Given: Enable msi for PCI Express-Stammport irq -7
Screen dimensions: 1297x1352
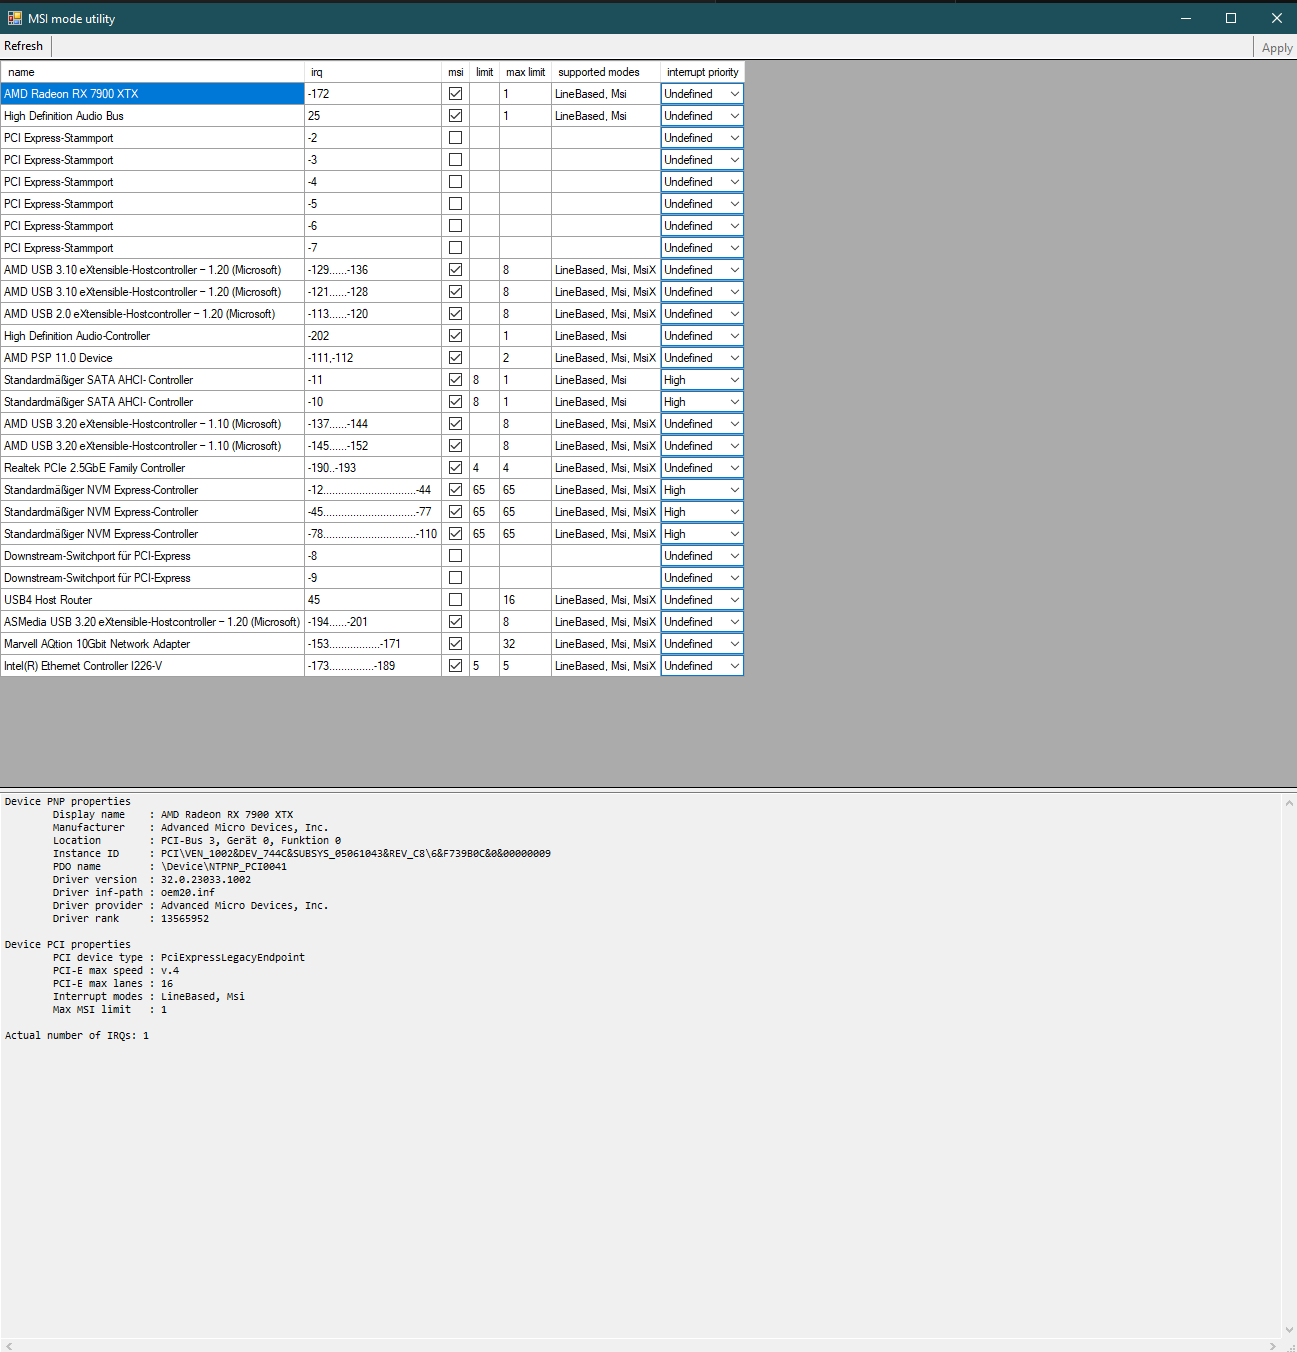Looking at the screenshot, I should pos(455,248).
